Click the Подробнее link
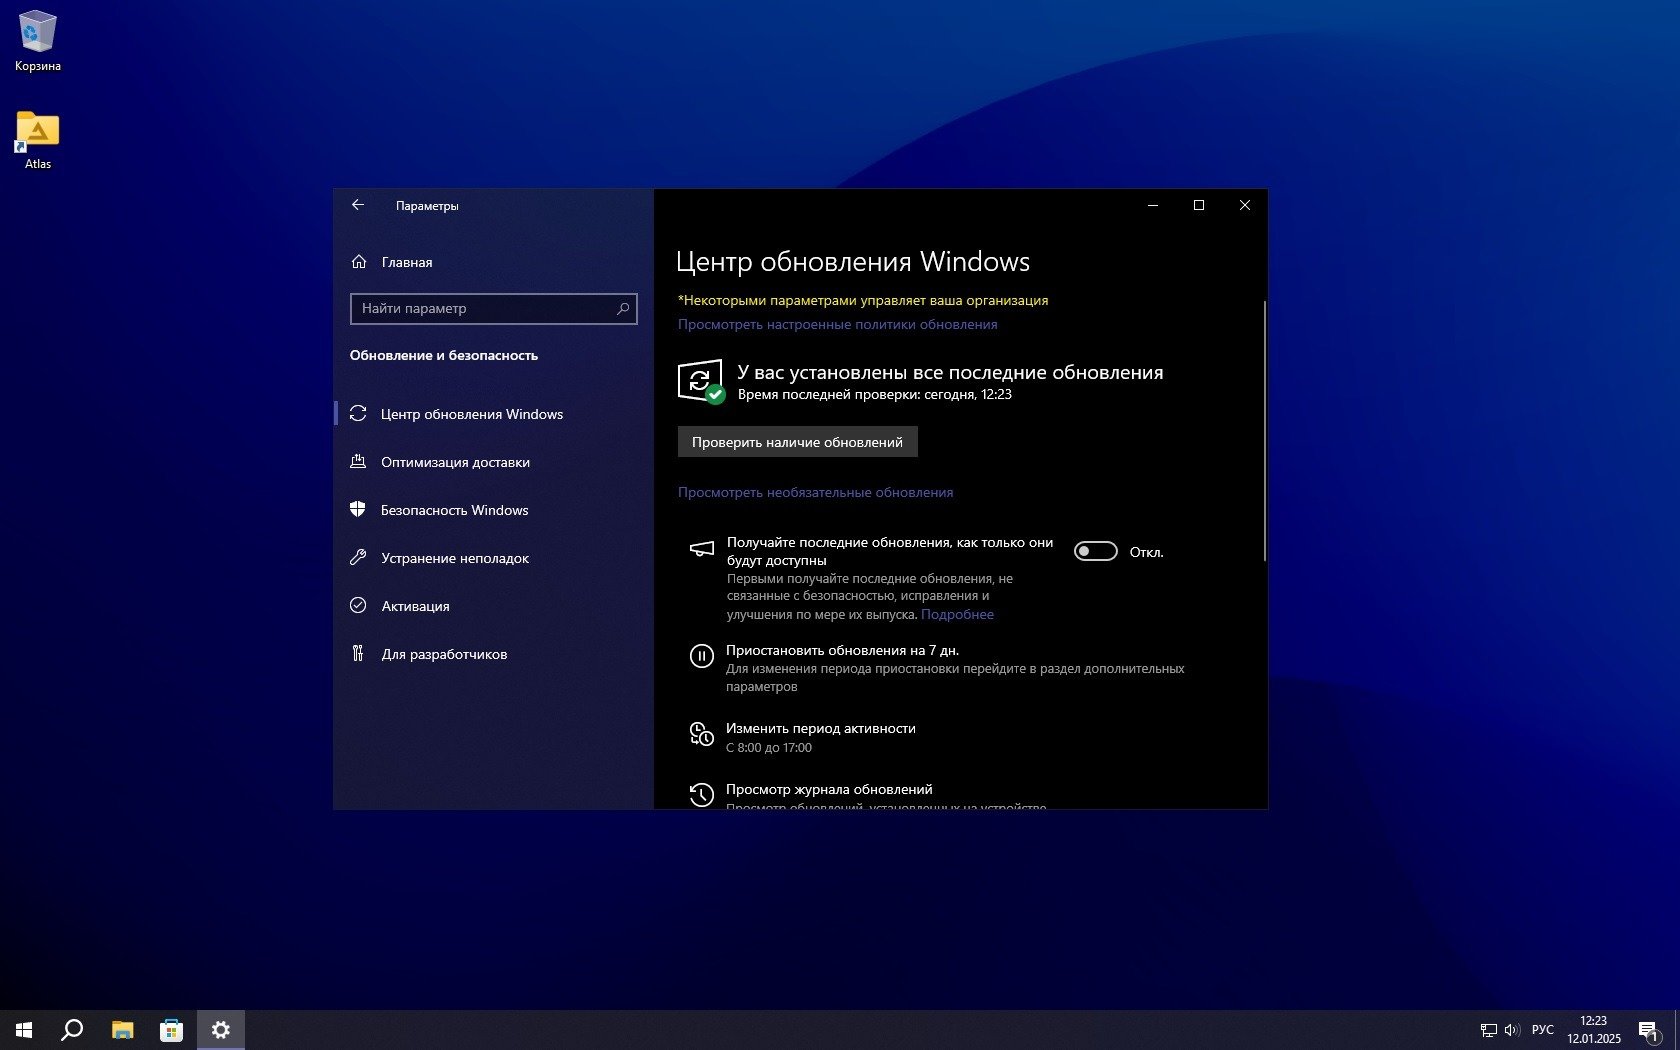Image resolution: width=1680 pixels, height=1050 pixels. pos(957,614)
